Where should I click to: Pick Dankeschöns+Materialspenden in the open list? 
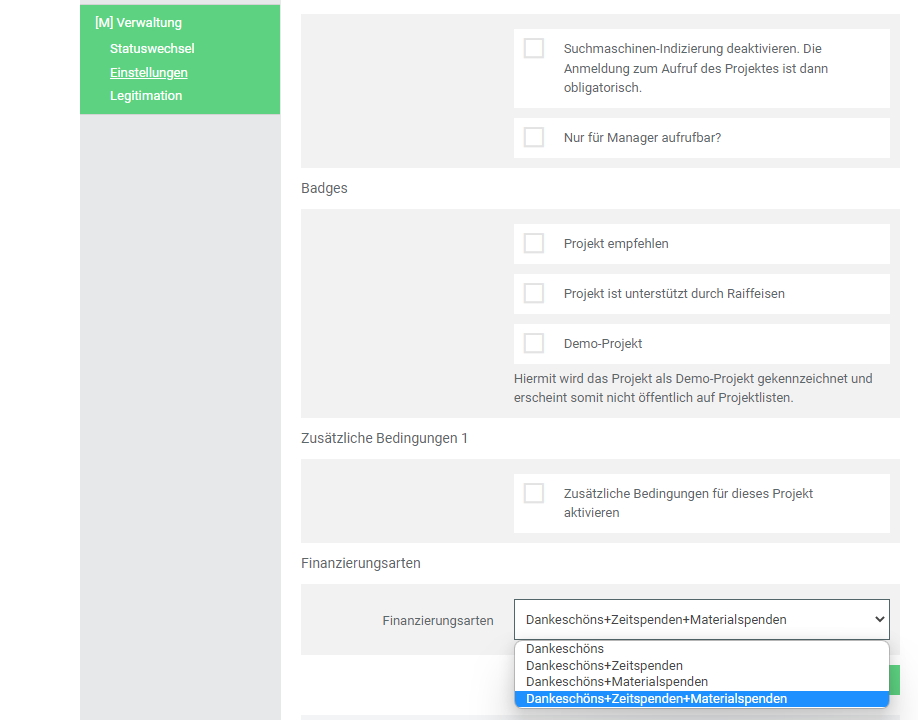pyautogui.click(x=616, y=682)
